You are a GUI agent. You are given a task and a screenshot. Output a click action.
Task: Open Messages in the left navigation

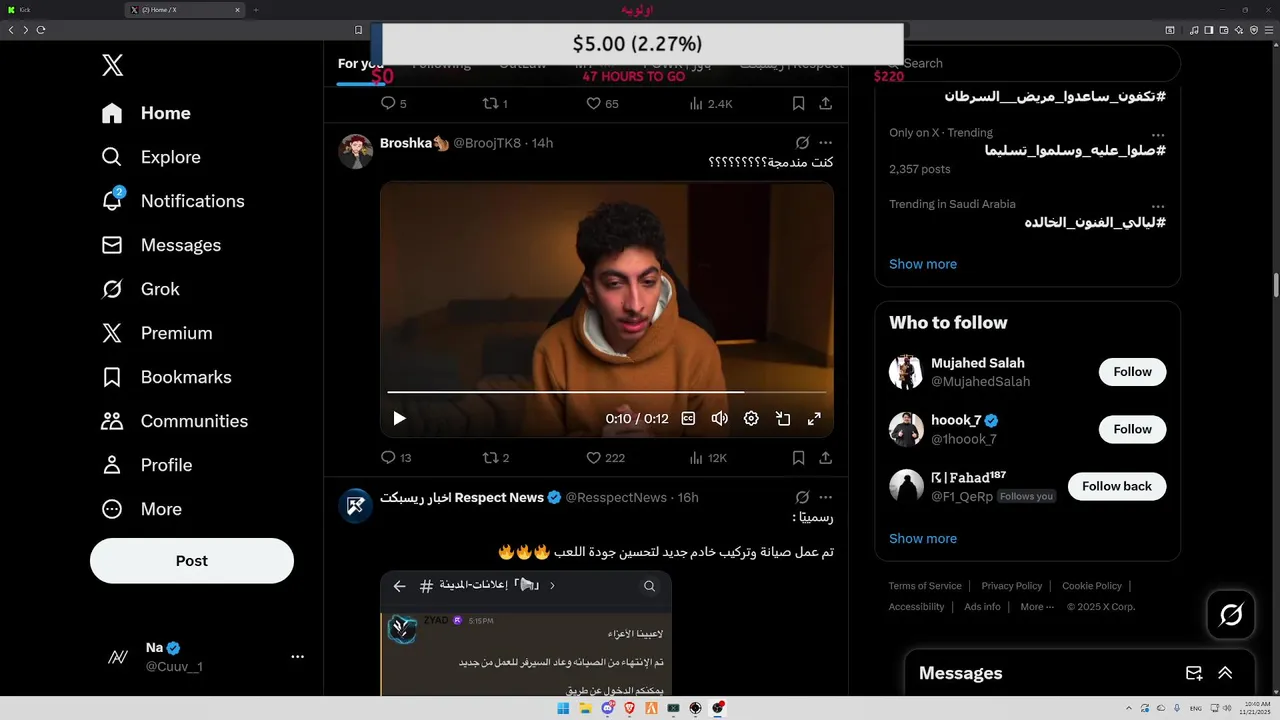coord(161,245)
